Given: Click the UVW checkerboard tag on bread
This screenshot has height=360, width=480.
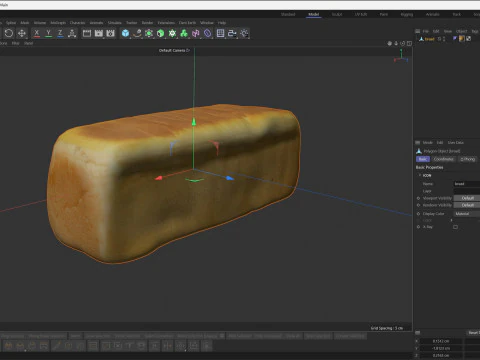Looking at the screenshot, I should point(468,39).
